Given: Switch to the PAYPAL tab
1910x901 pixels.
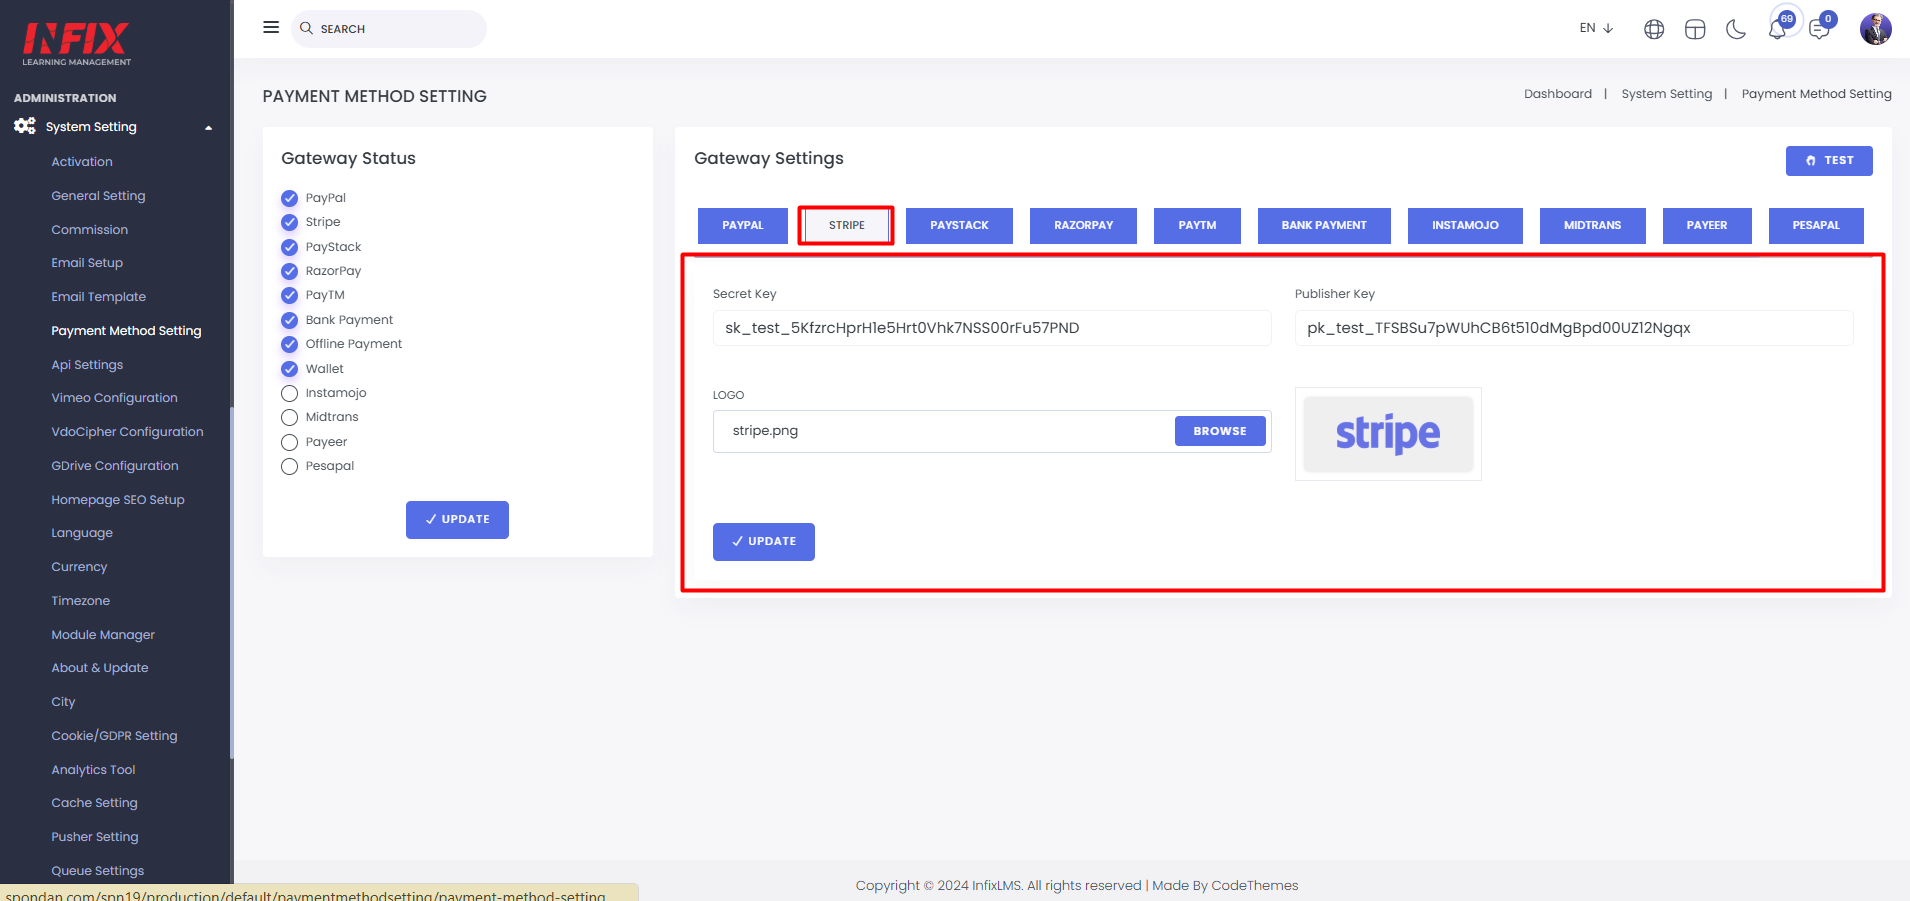Looking at the screenshot, I should click(742, 225).
